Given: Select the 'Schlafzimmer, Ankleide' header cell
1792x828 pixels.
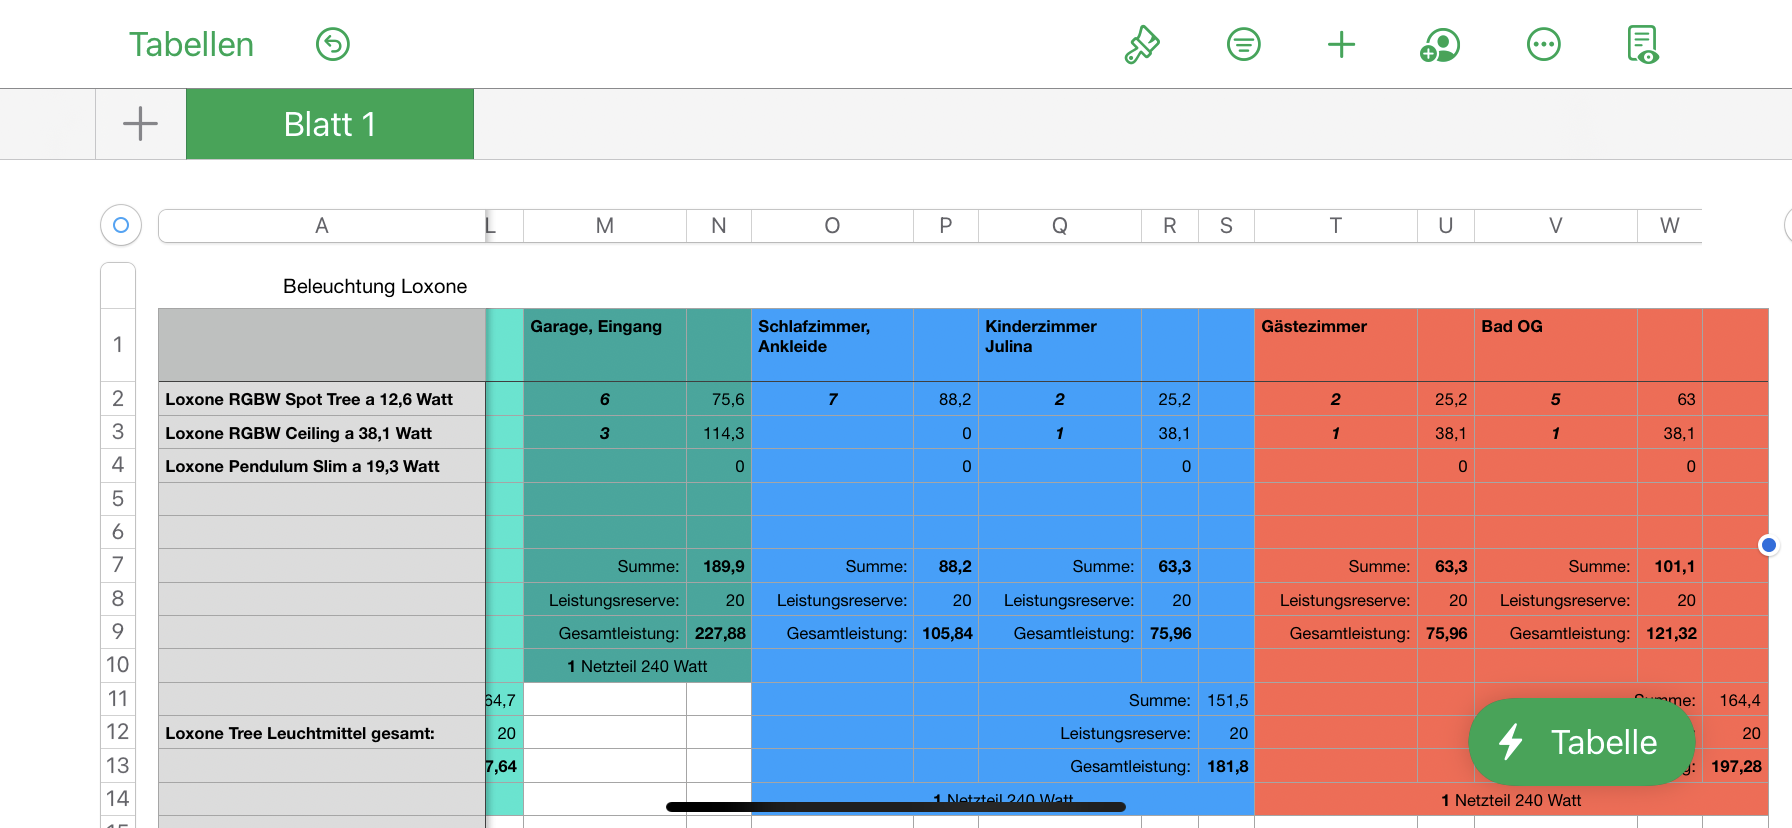Looking at the screenshot, I should [832, 345].
